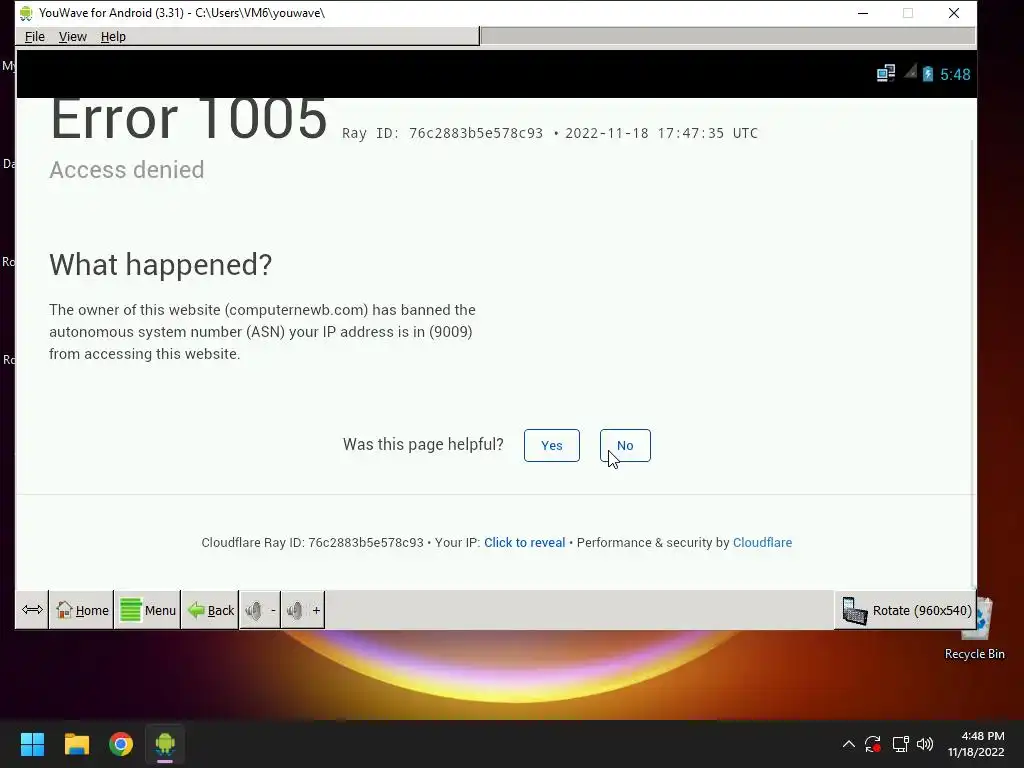Click the No feedback button
The height and width of the screenshot is (768, 1024).
coord(625,445)
